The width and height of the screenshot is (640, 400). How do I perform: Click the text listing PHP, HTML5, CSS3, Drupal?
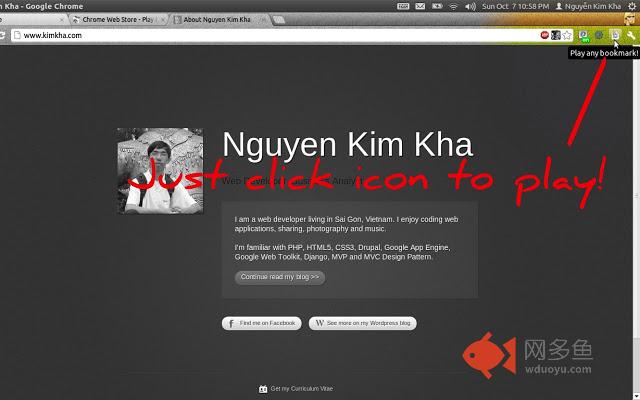[342, 252]
